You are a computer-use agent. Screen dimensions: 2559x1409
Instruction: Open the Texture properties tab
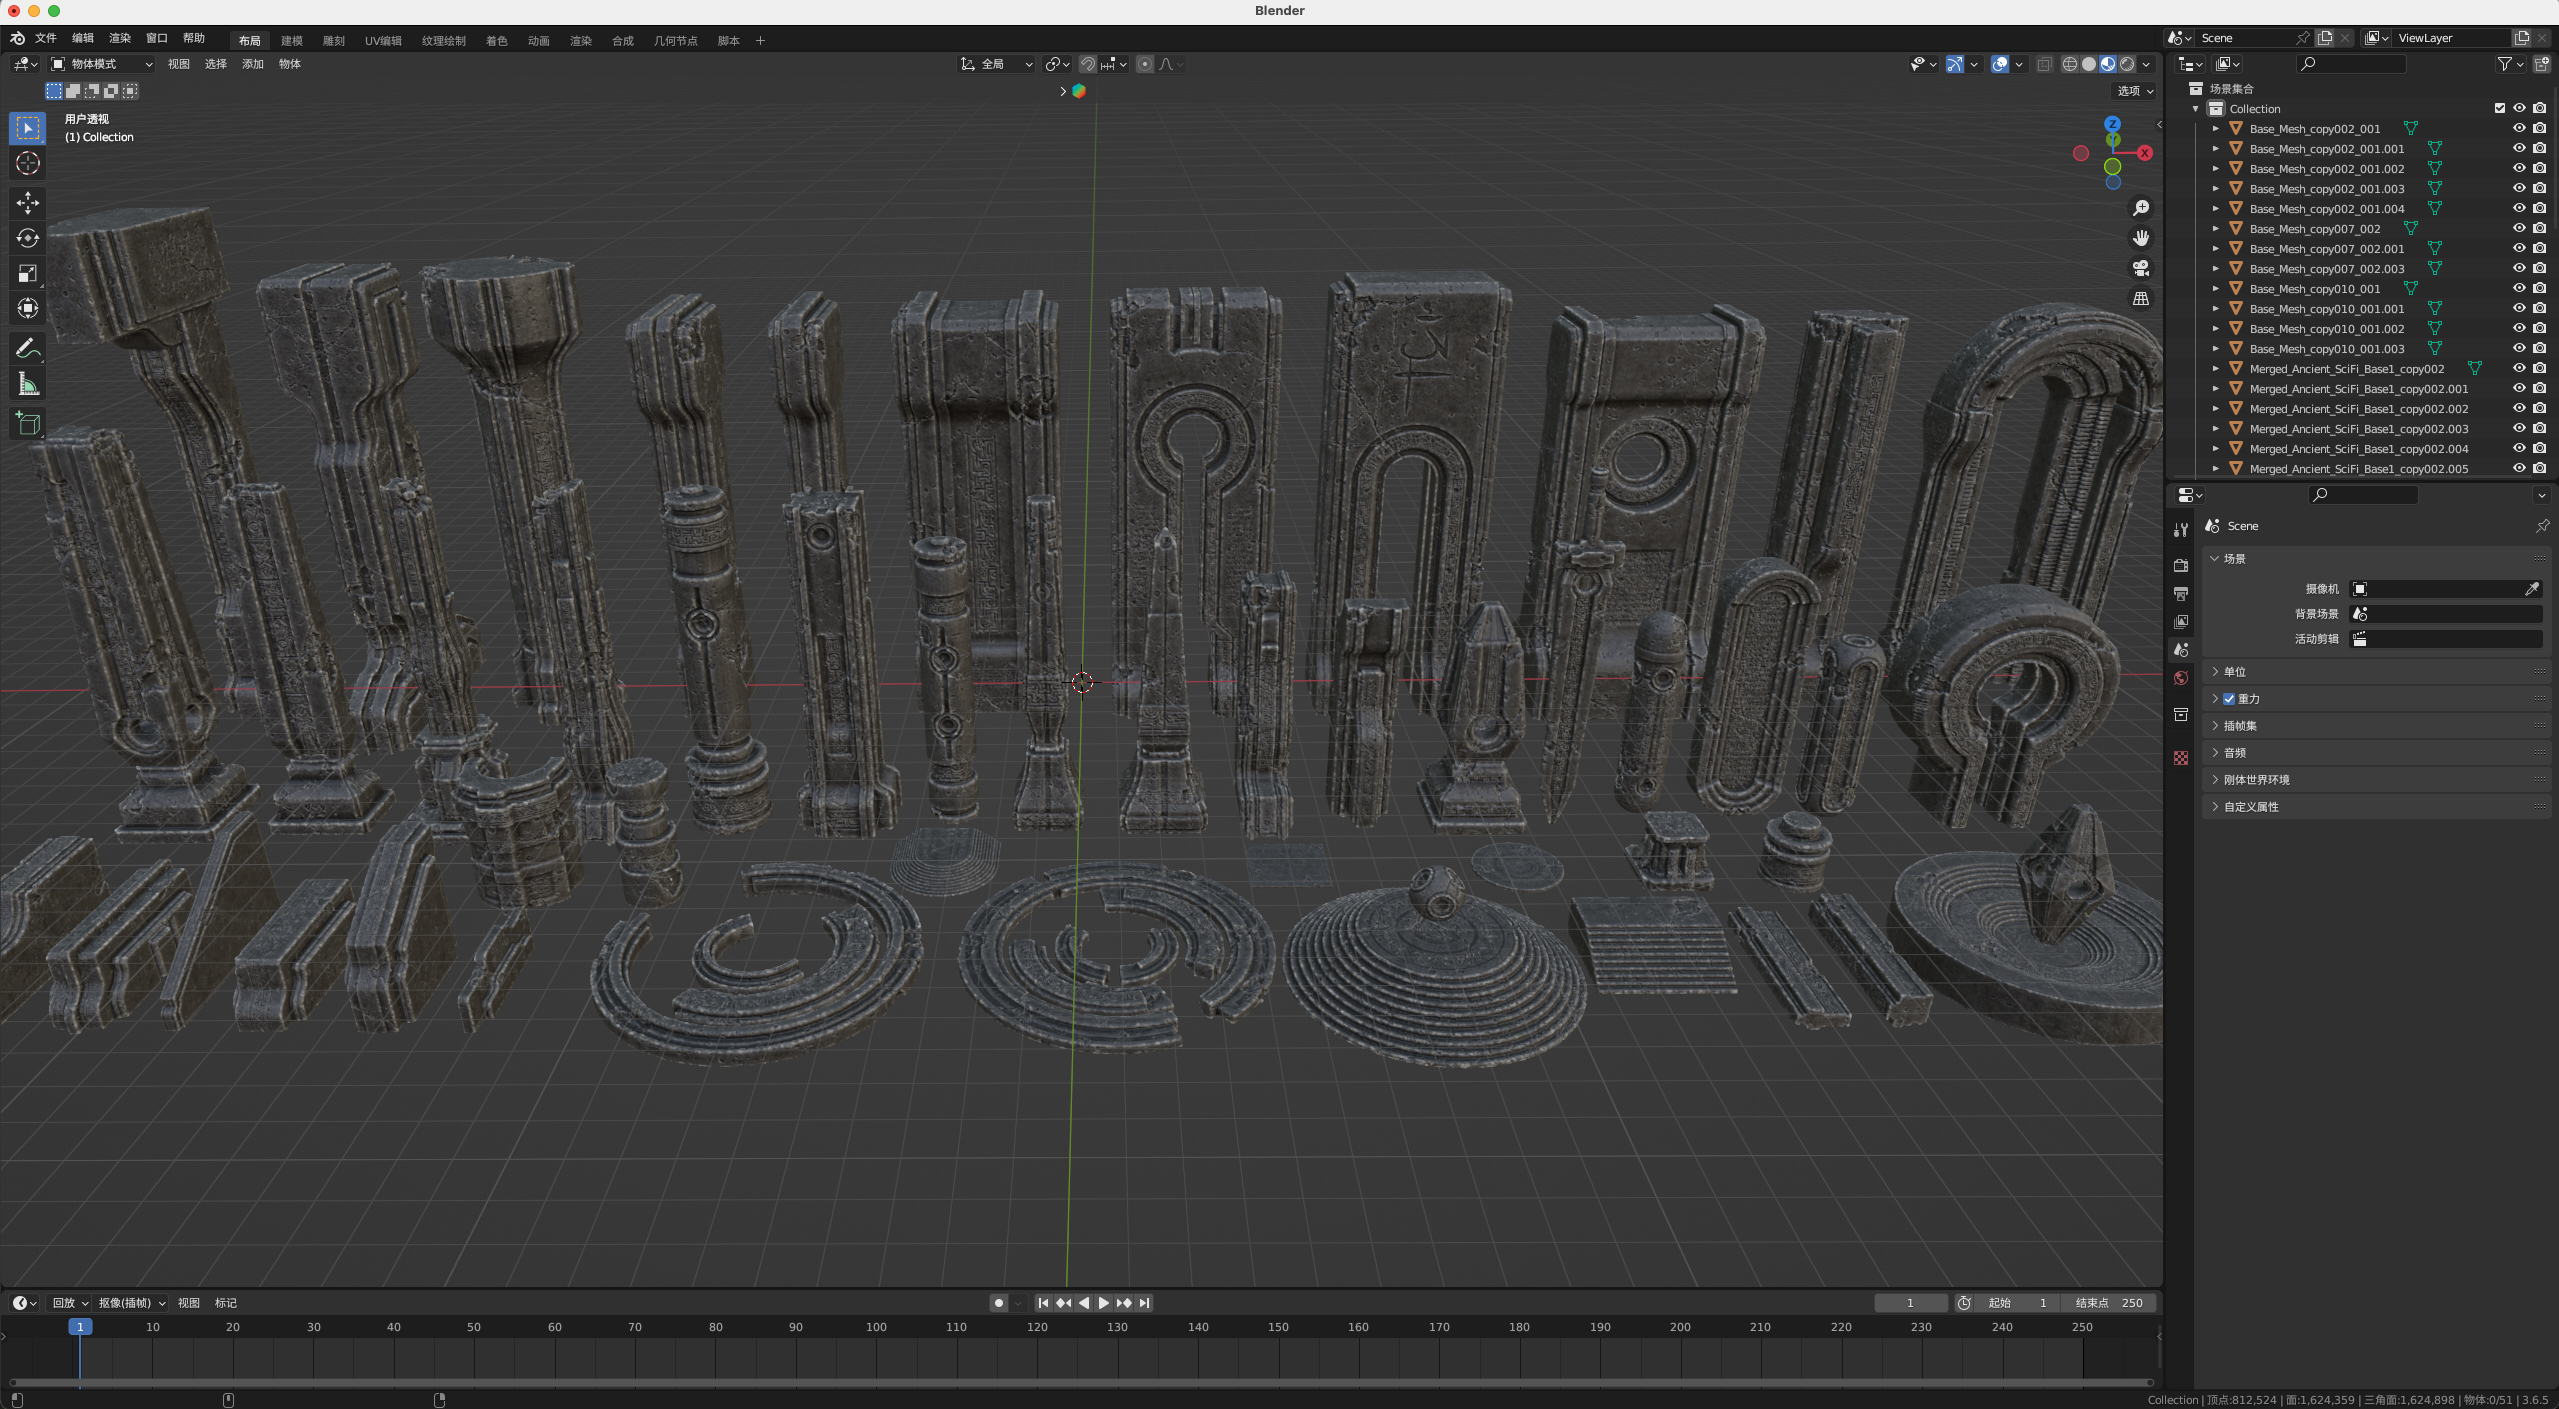click(2181, 758)
